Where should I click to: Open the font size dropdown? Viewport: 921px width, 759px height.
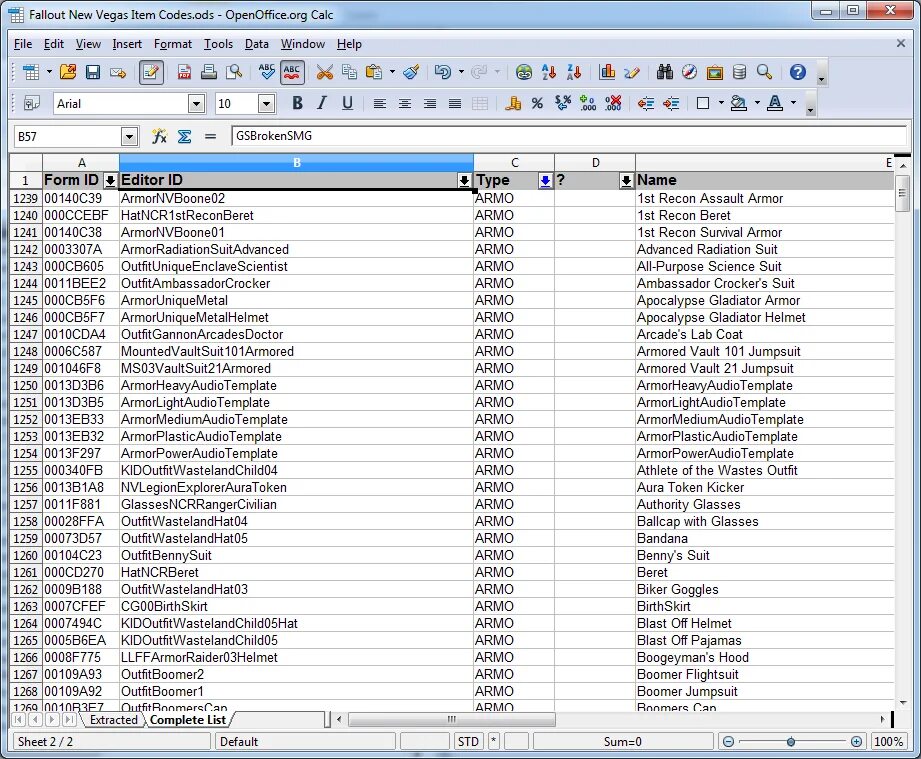click(x=266, y=104)
